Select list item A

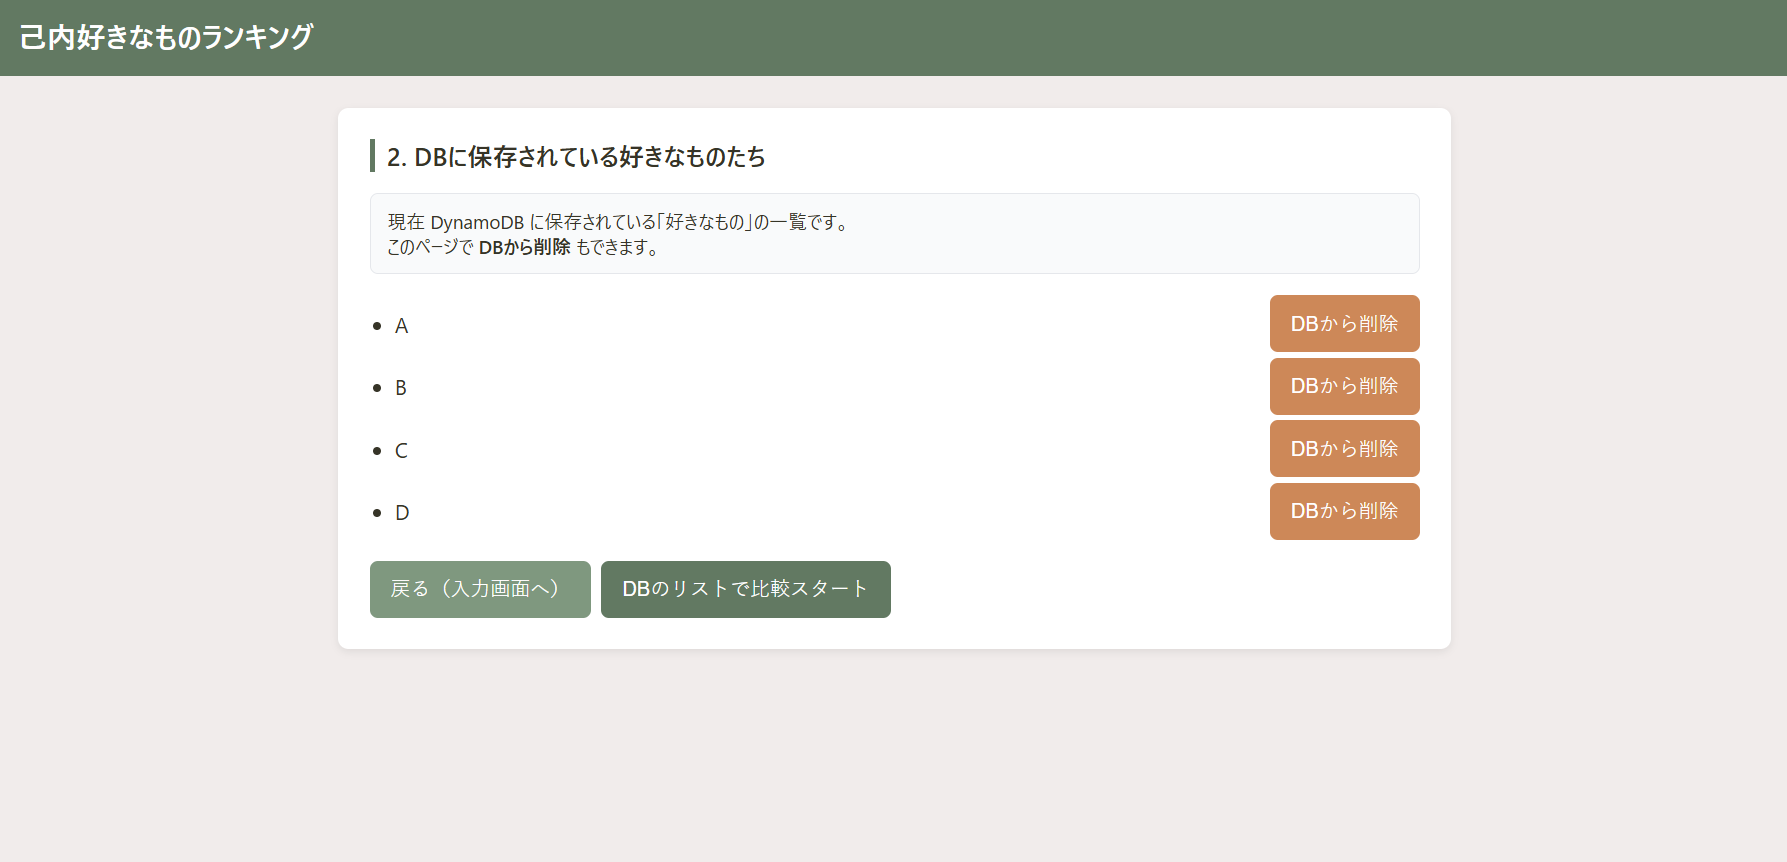click(401, 326)
